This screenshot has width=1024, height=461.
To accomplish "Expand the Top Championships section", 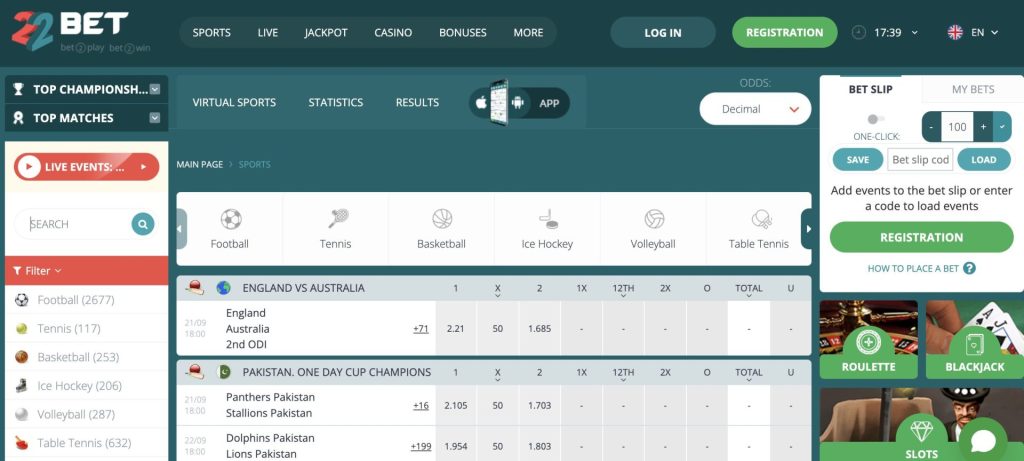I will point(155,89).
